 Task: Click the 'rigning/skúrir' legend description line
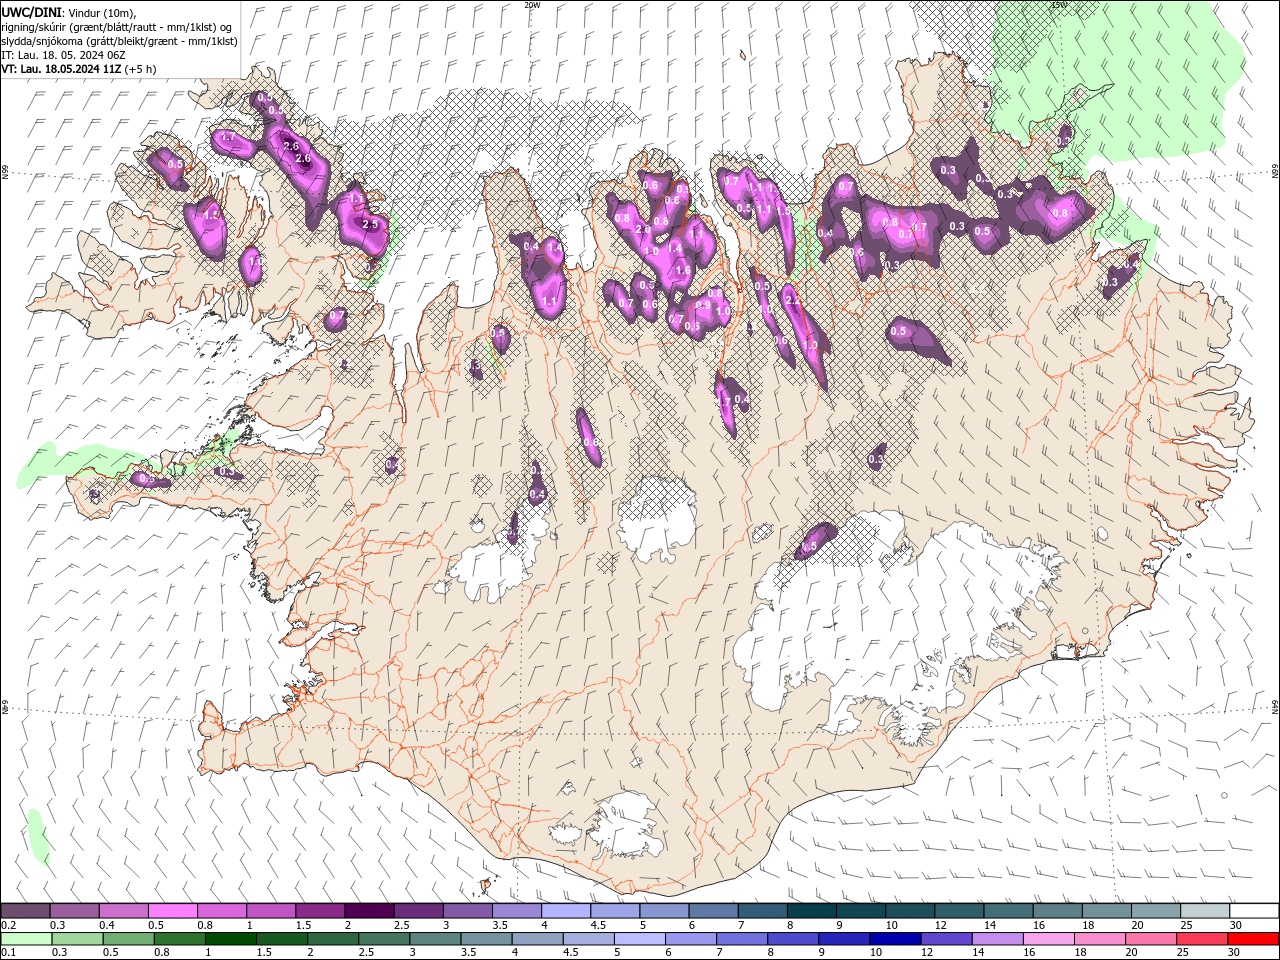pyautogui.click(x=118, y=27)
